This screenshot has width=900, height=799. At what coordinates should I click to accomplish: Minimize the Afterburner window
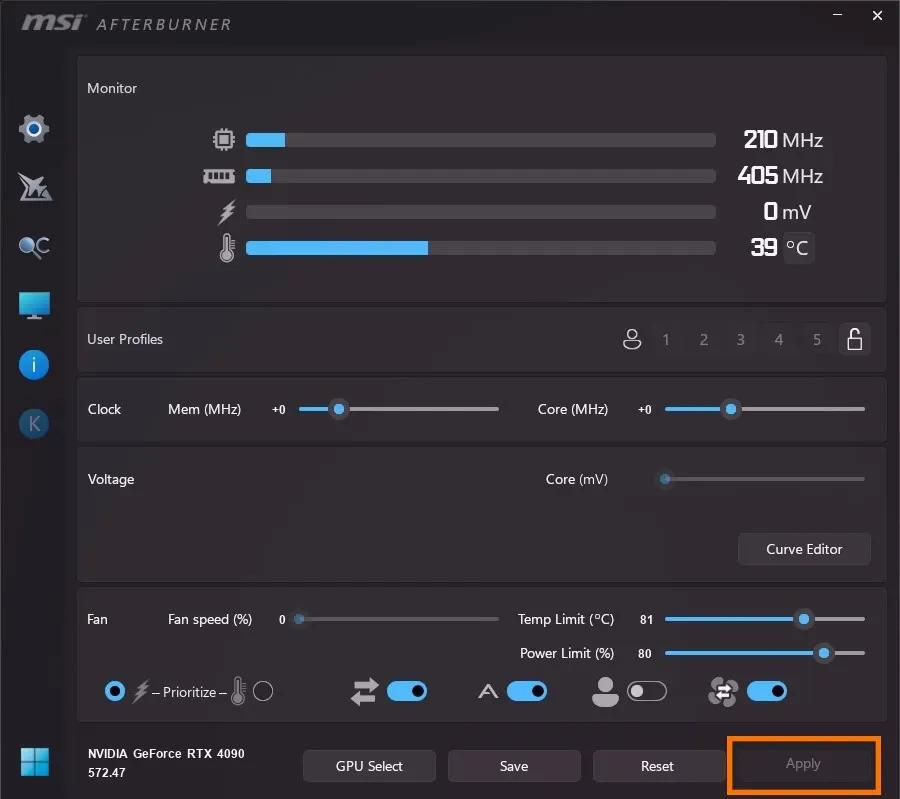tap(837, 15)
